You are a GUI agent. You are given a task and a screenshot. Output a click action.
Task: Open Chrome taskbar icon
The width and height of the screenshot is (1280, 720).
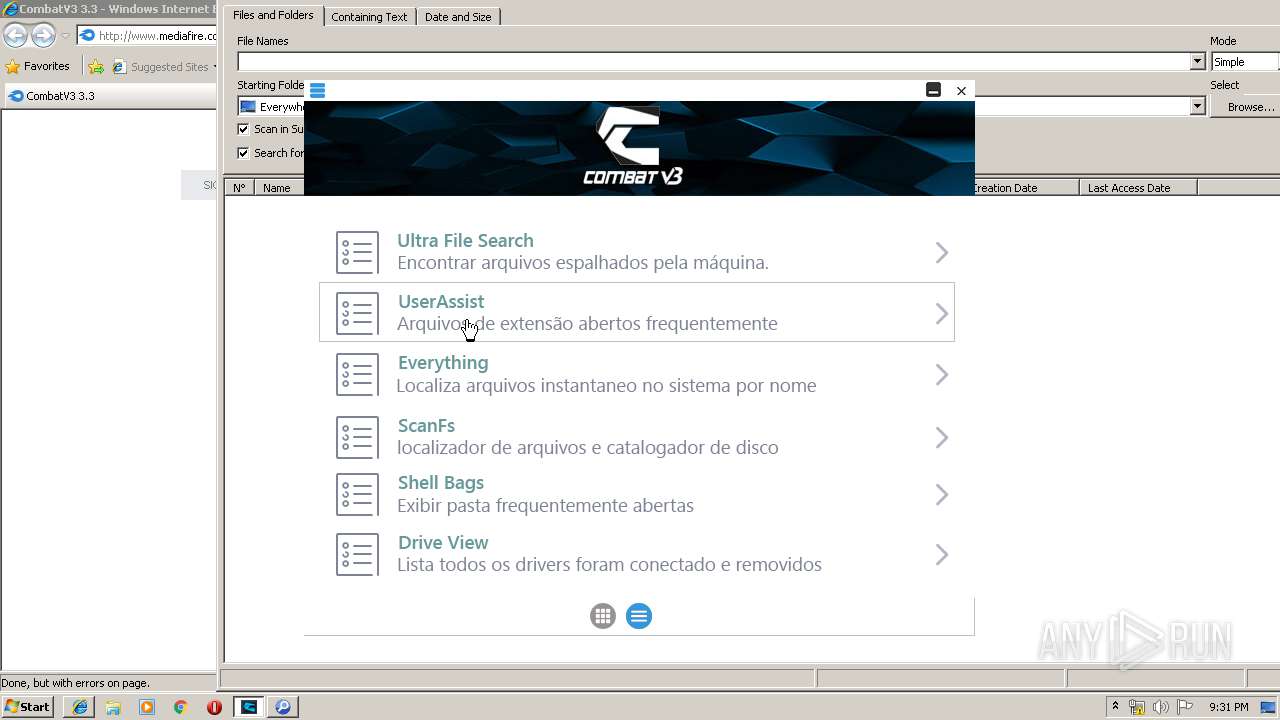pyautogui.click(x=180, y=707)
